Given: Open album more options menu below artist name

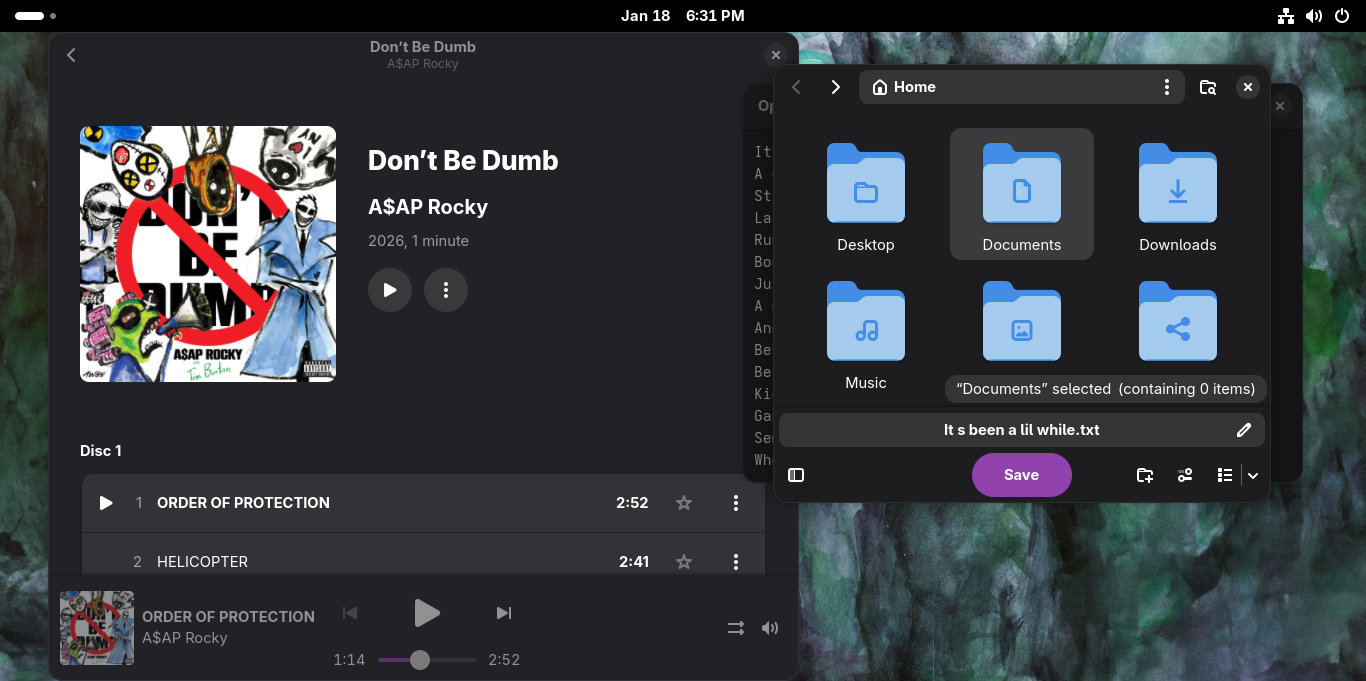Looking at the screenshot, I should pyautogui.click(x=446, y=290).
